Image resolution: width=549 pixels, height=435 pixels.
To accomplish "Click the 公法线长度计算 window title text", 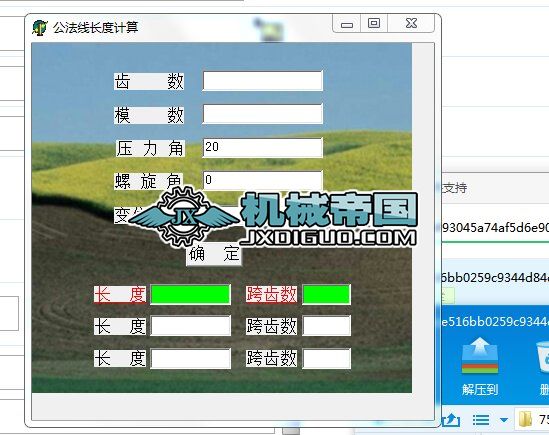I will [x=96, y=27].
